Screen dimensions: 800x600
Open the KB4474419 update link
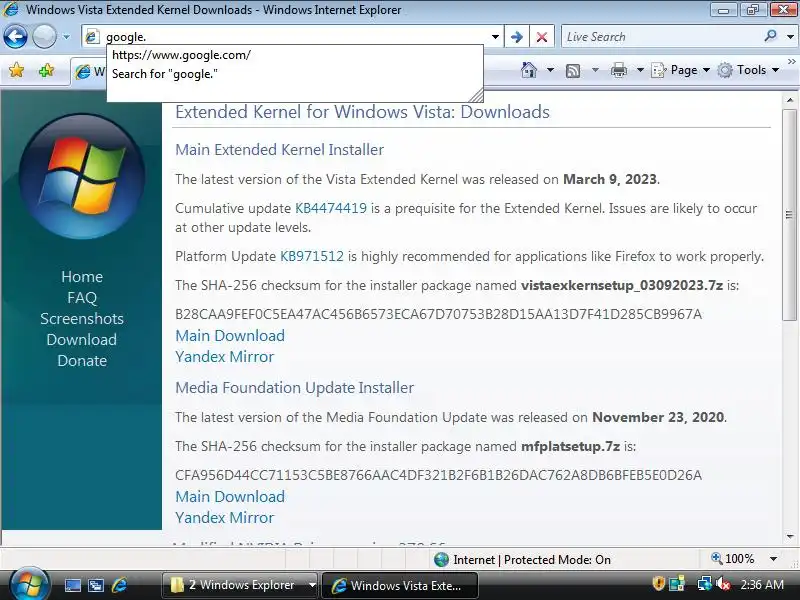pyautogui.click(x=331, y=208)
